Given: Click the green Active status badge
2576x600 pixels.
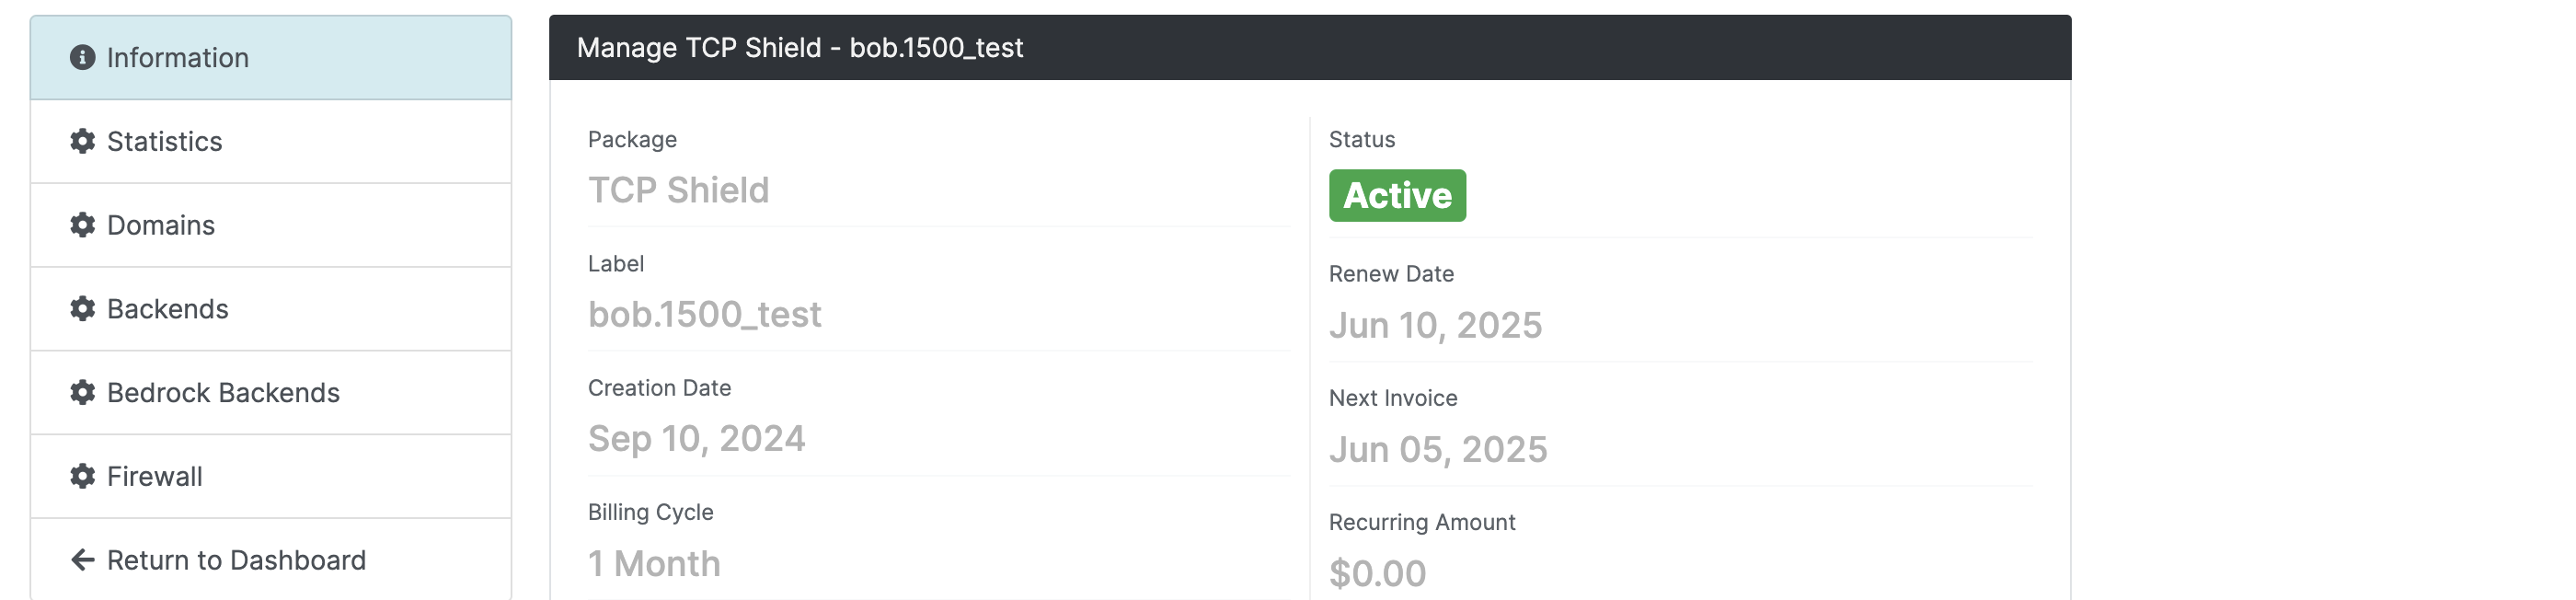Looking at the screenshot, I should pyautogui.click(x=1397, y=195).
